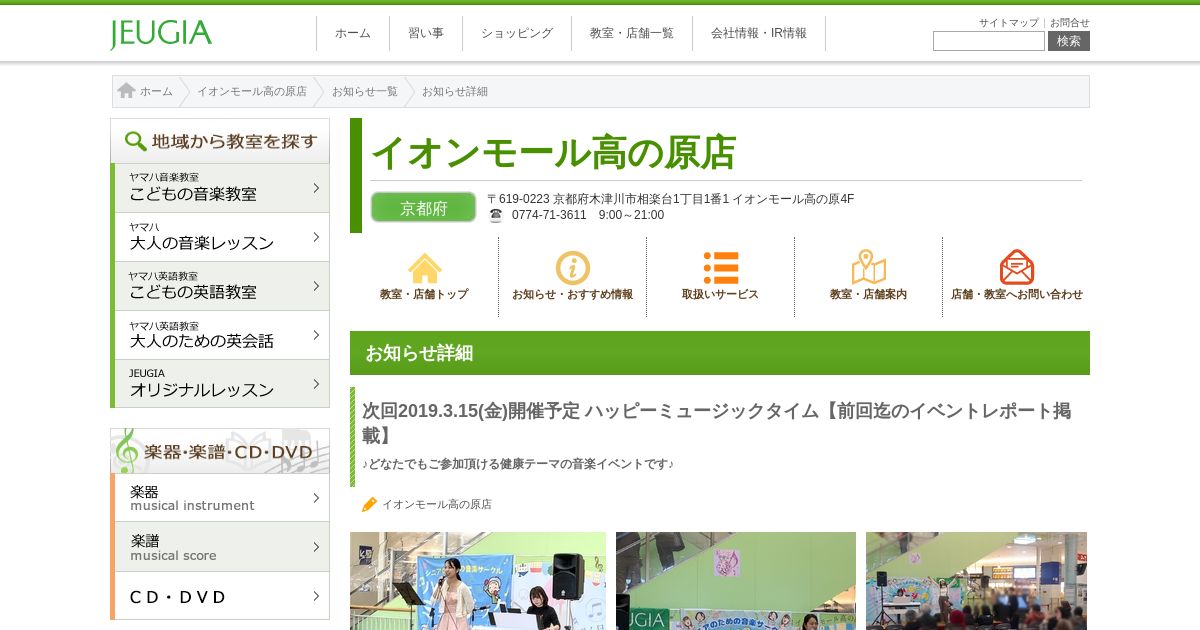Open 教室・店舗一覧 menu item

pos(632,33)
